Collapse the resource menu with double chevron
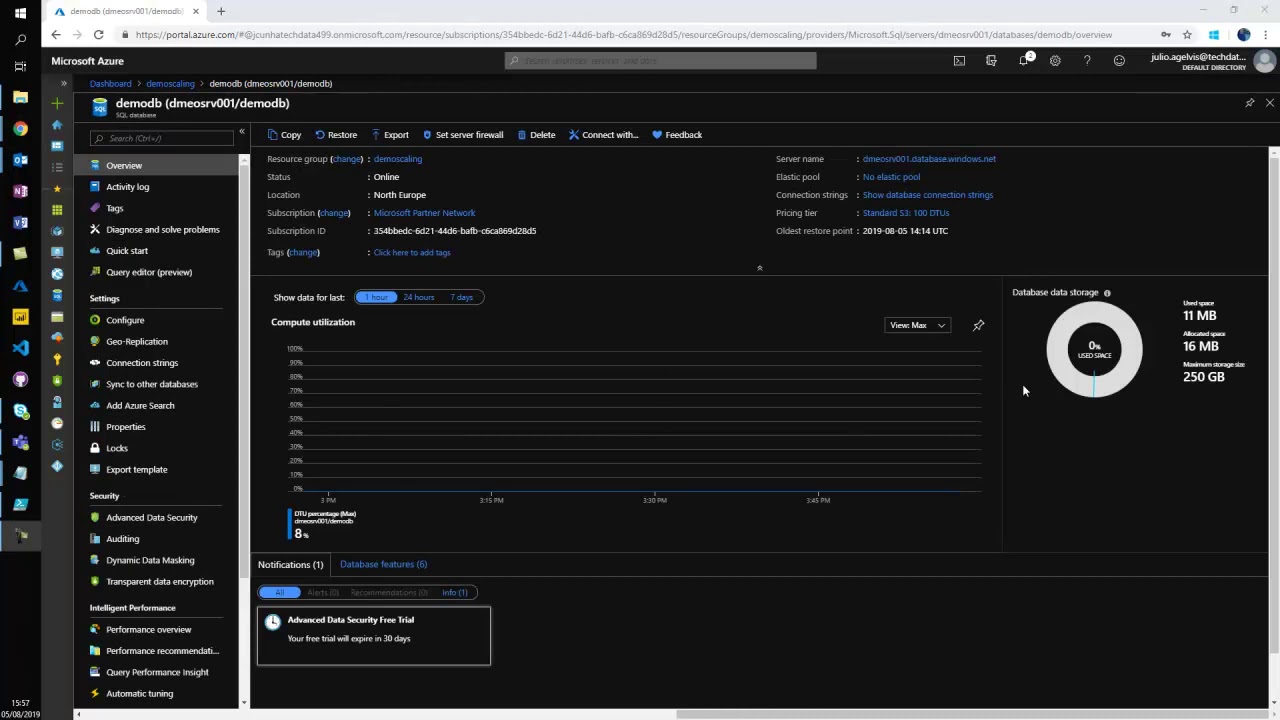Viewport: 1280px width, 720px height. point(241,132)
